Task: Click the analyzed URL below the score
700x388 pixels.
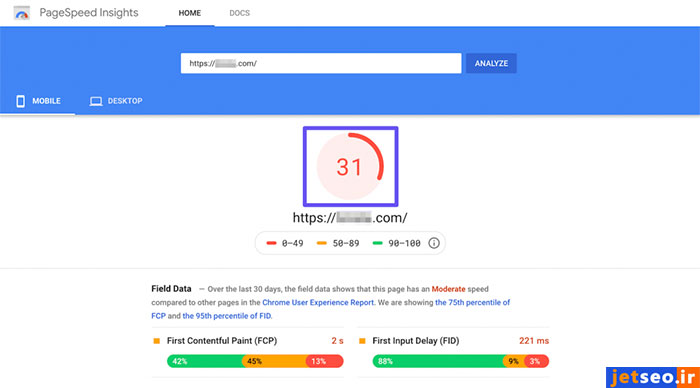Action: click(x=350, y=218)
